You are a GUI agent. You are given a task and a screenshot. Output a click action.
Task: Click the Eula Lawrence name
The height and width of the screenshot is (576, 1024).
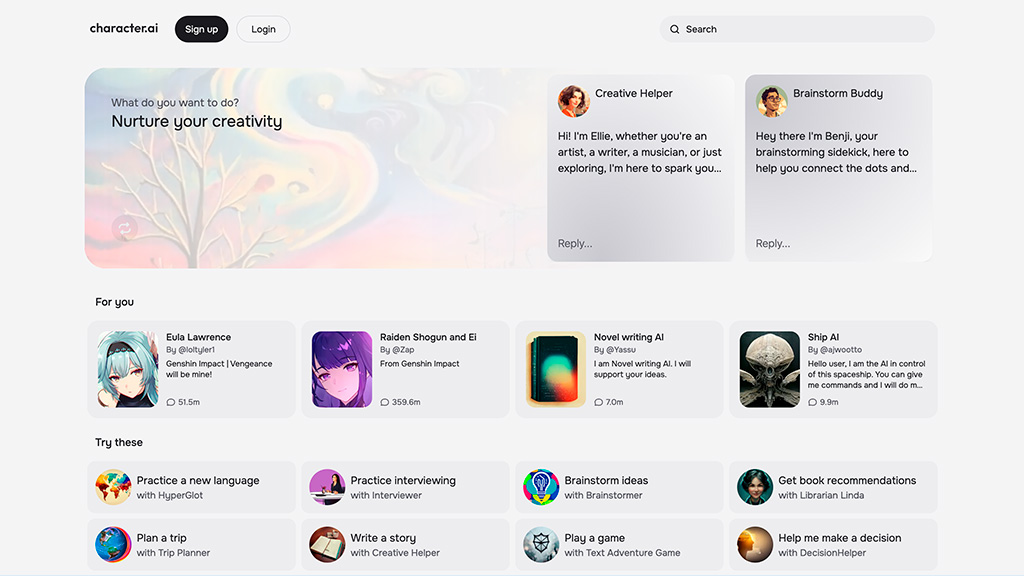click(x=199, y=337)
